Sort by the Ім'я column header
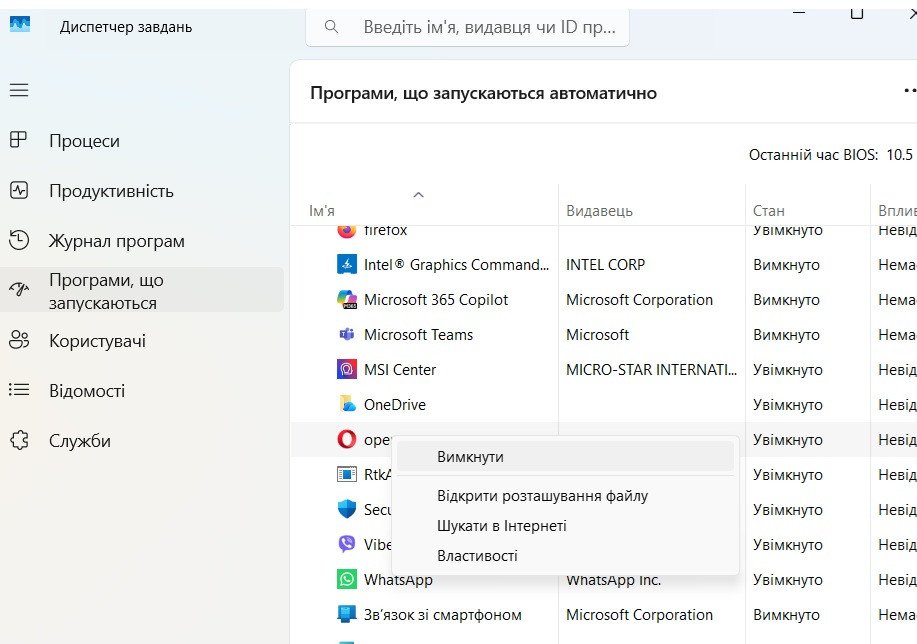917x644 pixels. (x=322, y=211)
